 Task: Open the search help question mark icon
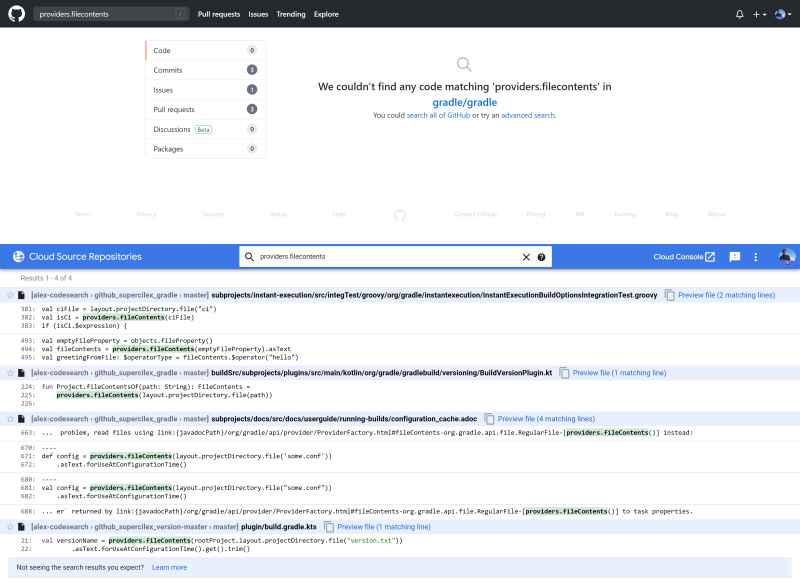[x=541, y=256]
